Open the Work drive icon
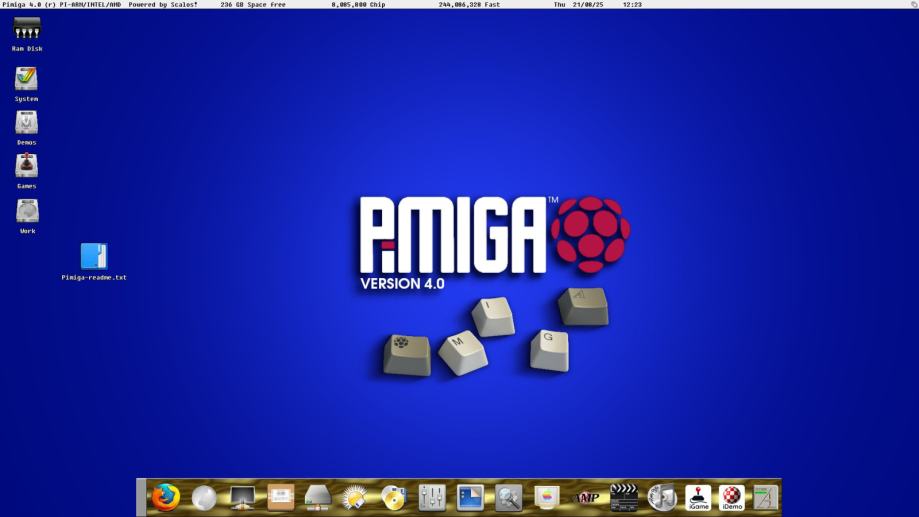 27,211
